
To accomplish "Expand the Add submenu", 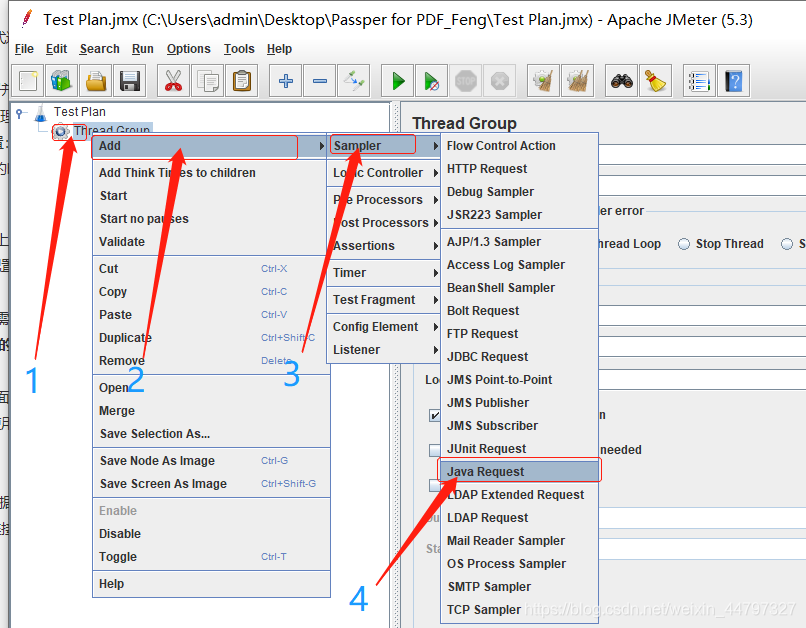I will [x=209, y=146].
